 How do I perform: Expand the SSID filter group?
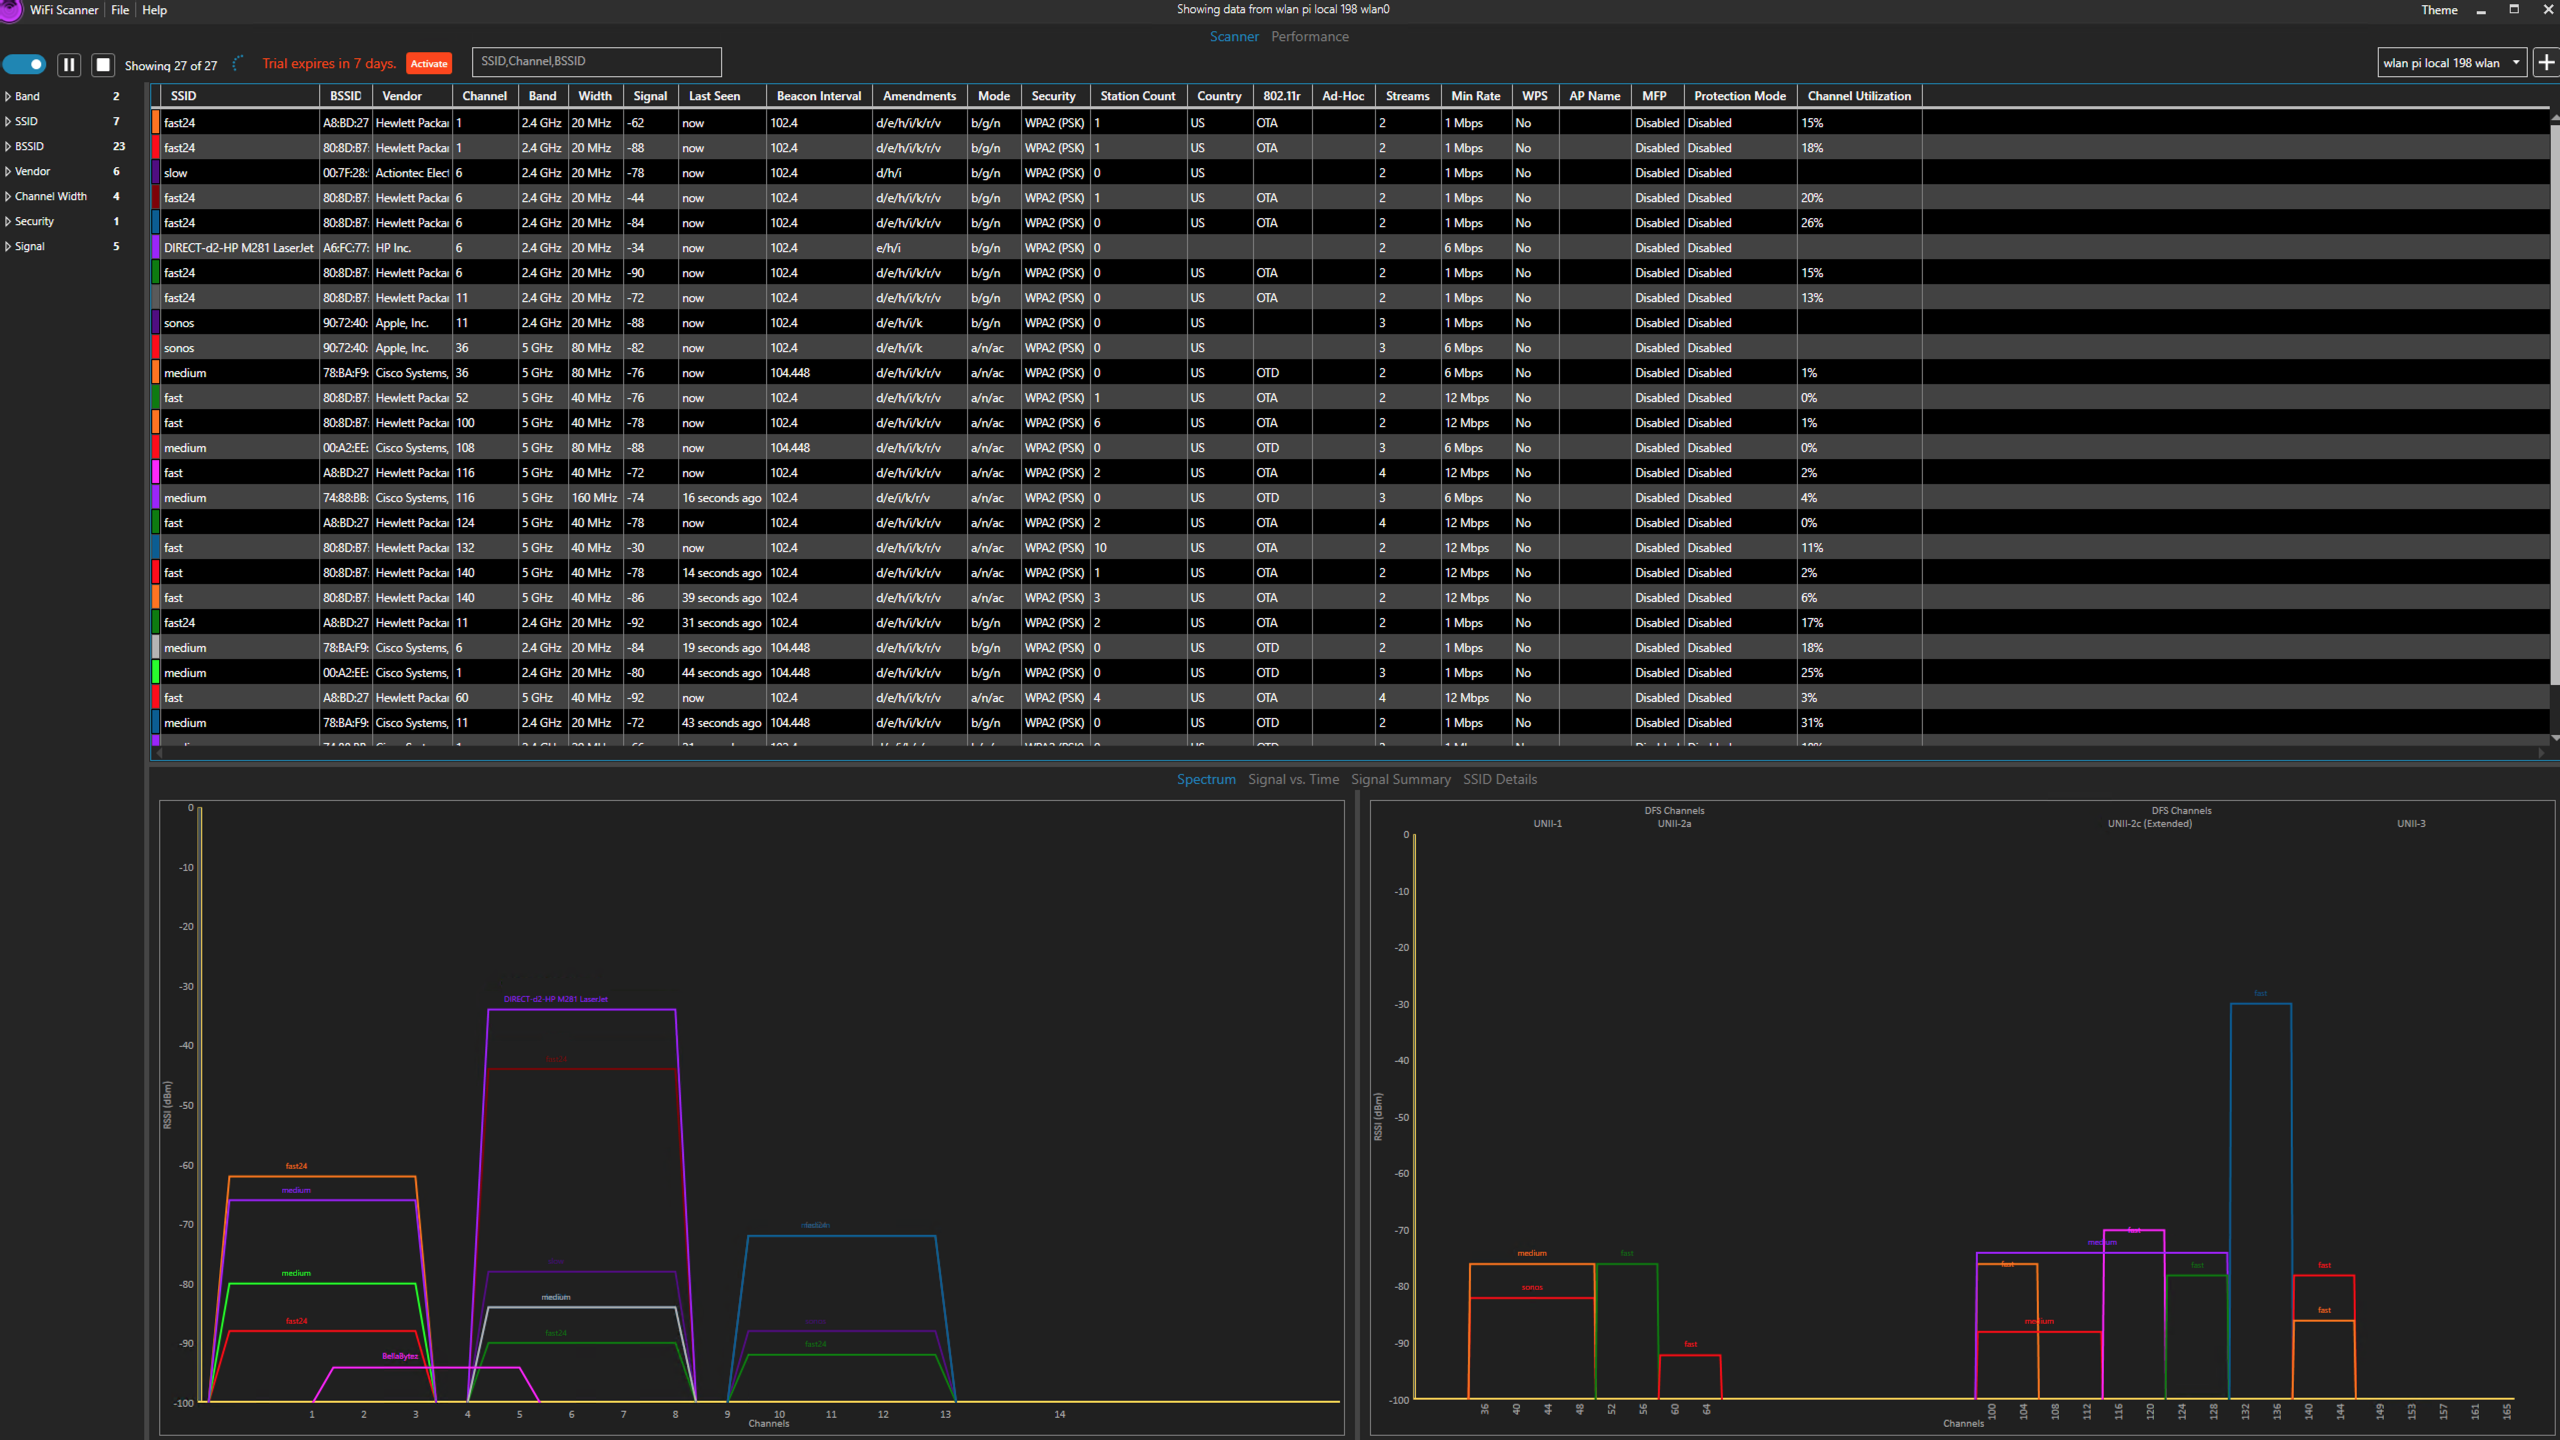(8, 122)
